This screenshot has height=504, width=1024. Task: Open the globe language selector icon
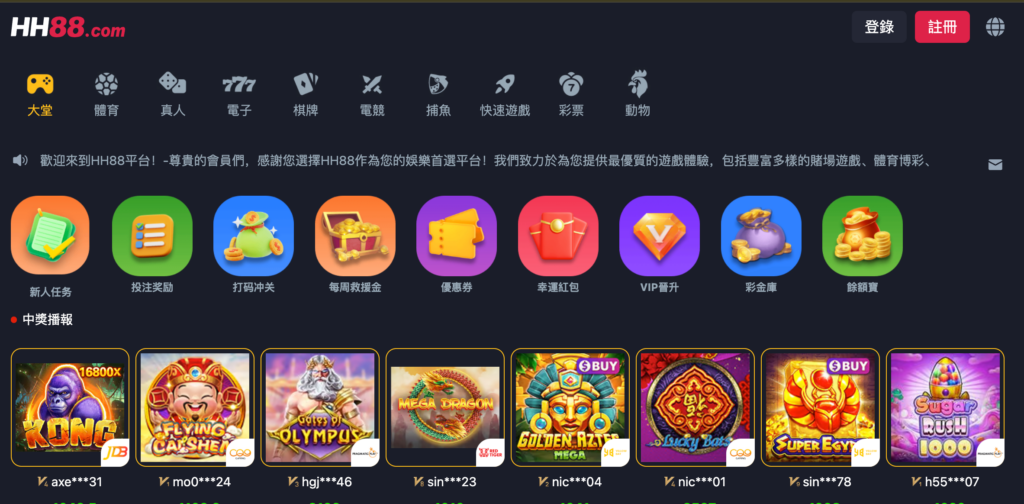[995, 27]
